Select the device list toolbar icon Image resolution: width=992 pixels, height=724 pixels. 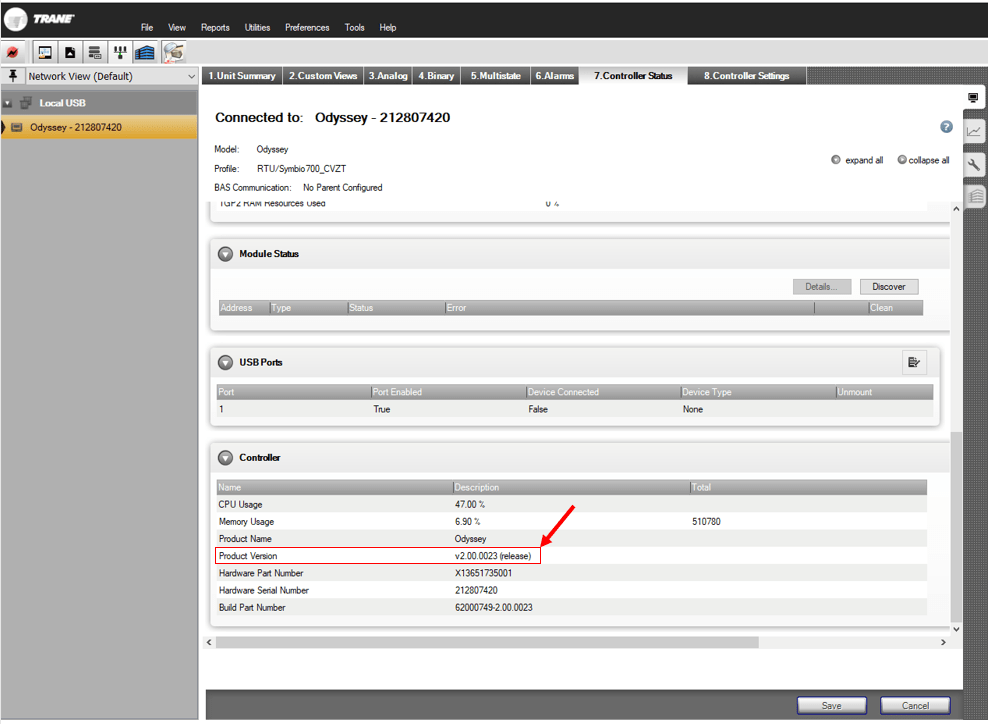[95, 51]
